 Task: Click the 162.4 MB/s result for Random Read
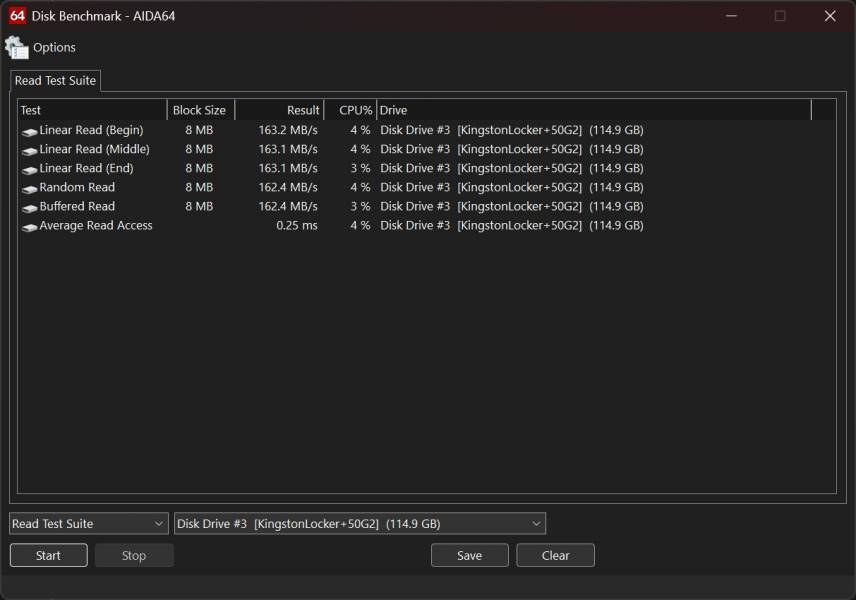click(288, 187)
